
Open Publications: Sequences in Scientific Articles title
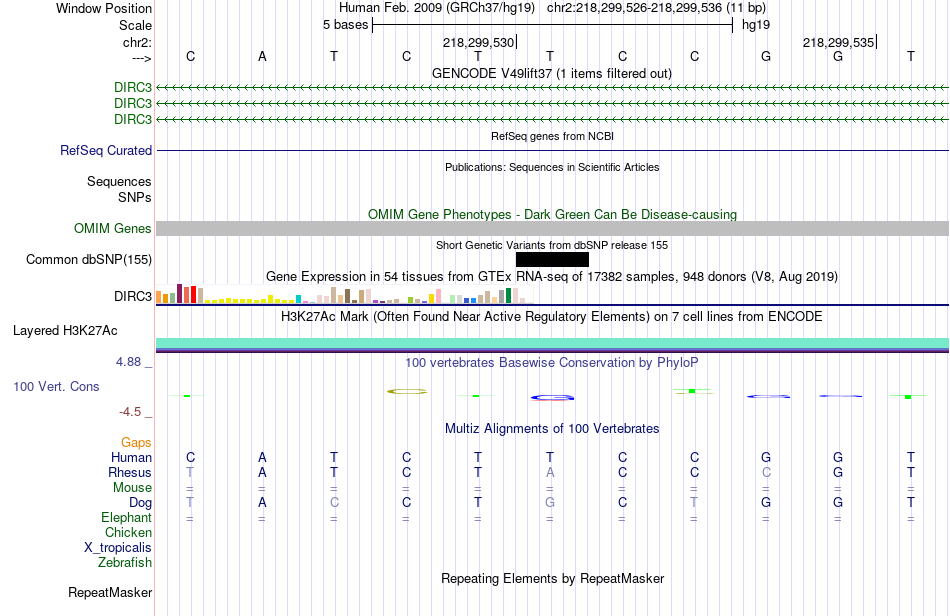tap(552, 167)
